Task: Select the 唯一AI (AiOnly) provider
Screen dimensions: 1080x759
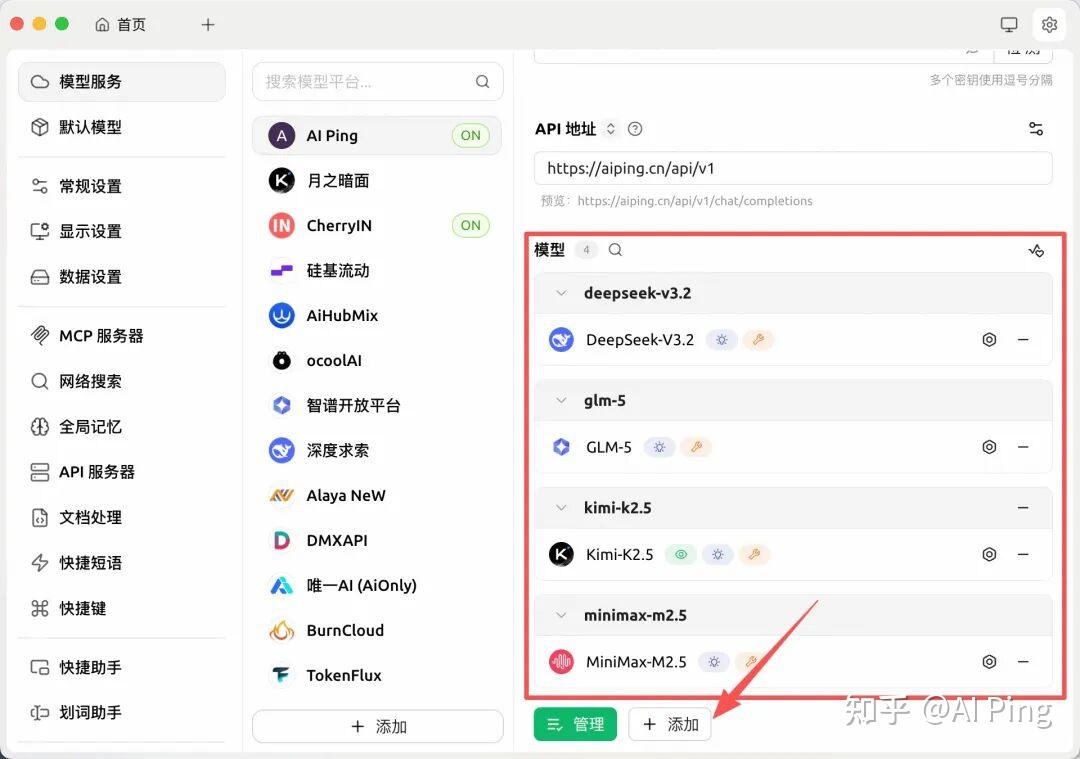Action: 377,585
